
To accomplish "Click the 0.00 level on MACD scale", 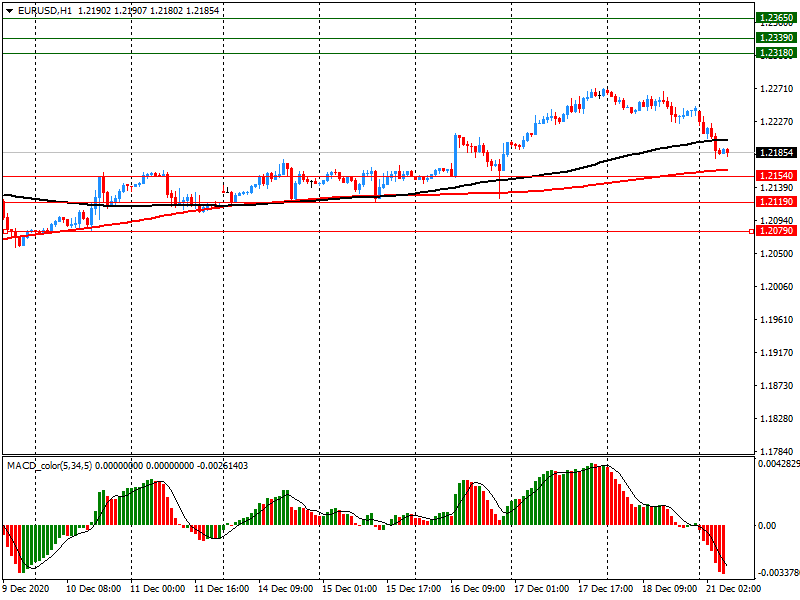I will [767, 526].
